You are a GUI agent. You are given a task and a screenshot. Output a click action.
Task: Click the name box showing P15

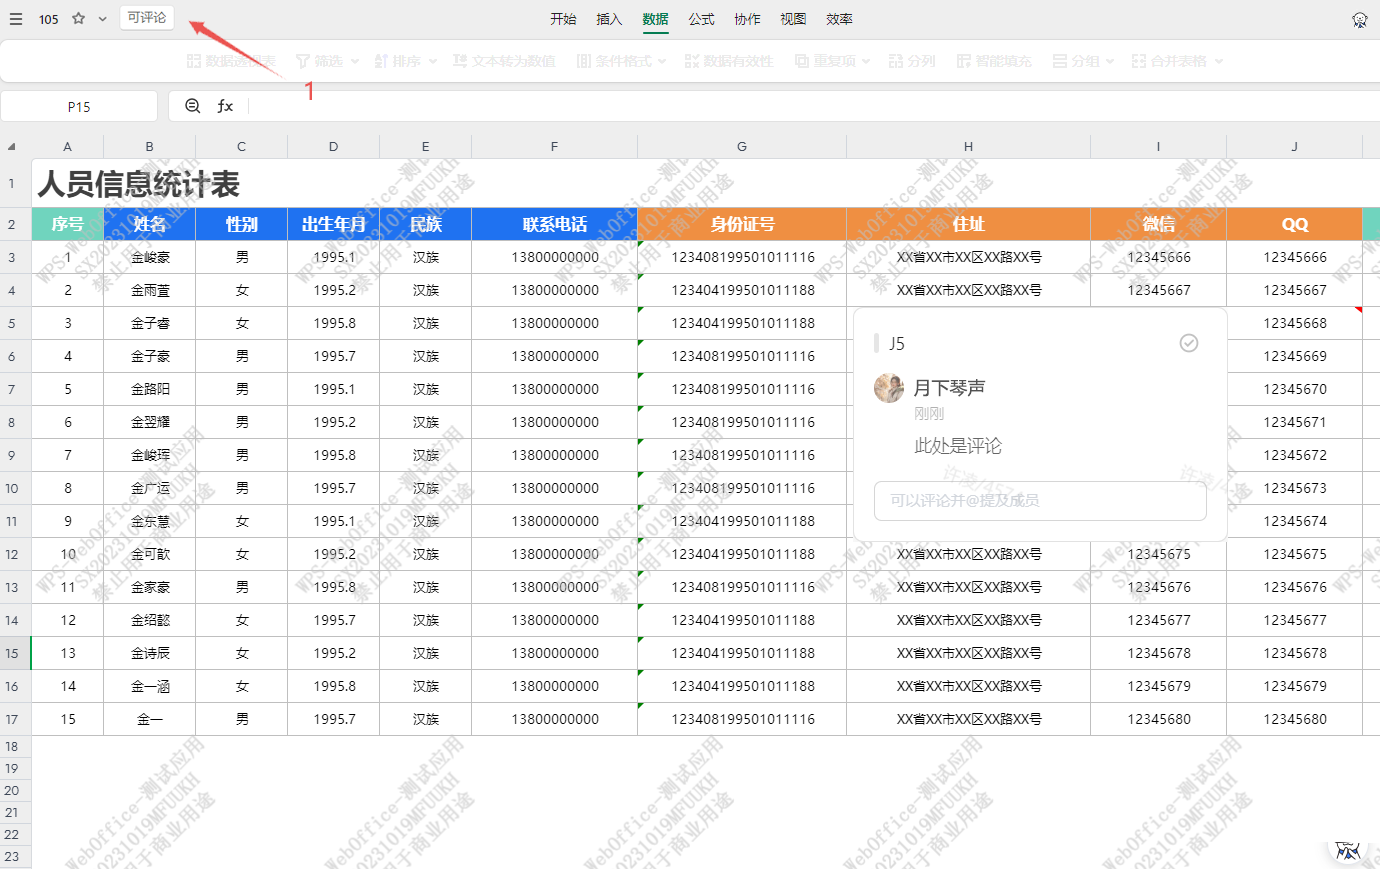(79, 106)
